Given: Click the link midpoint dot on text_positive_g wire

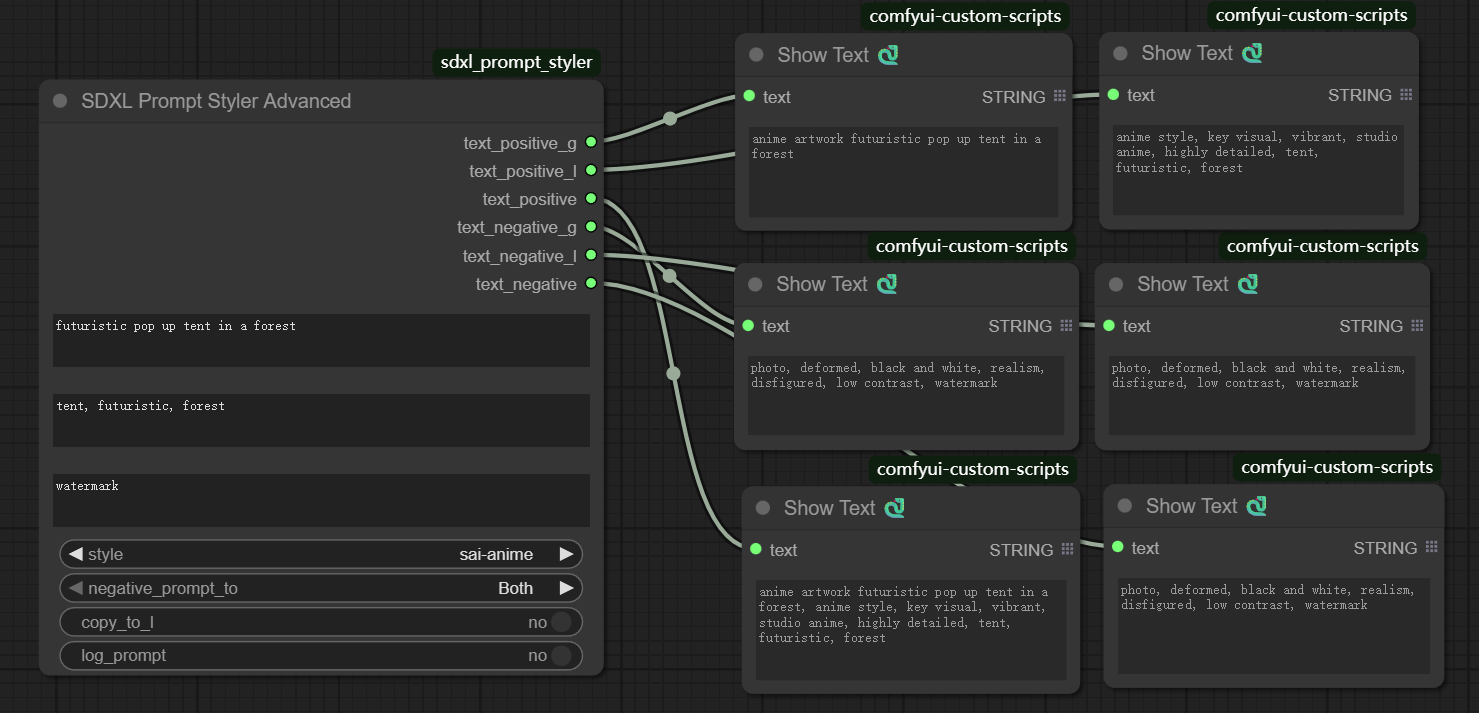Looking at the screenshot, I should pyautogui.click(x=670, y=119).
